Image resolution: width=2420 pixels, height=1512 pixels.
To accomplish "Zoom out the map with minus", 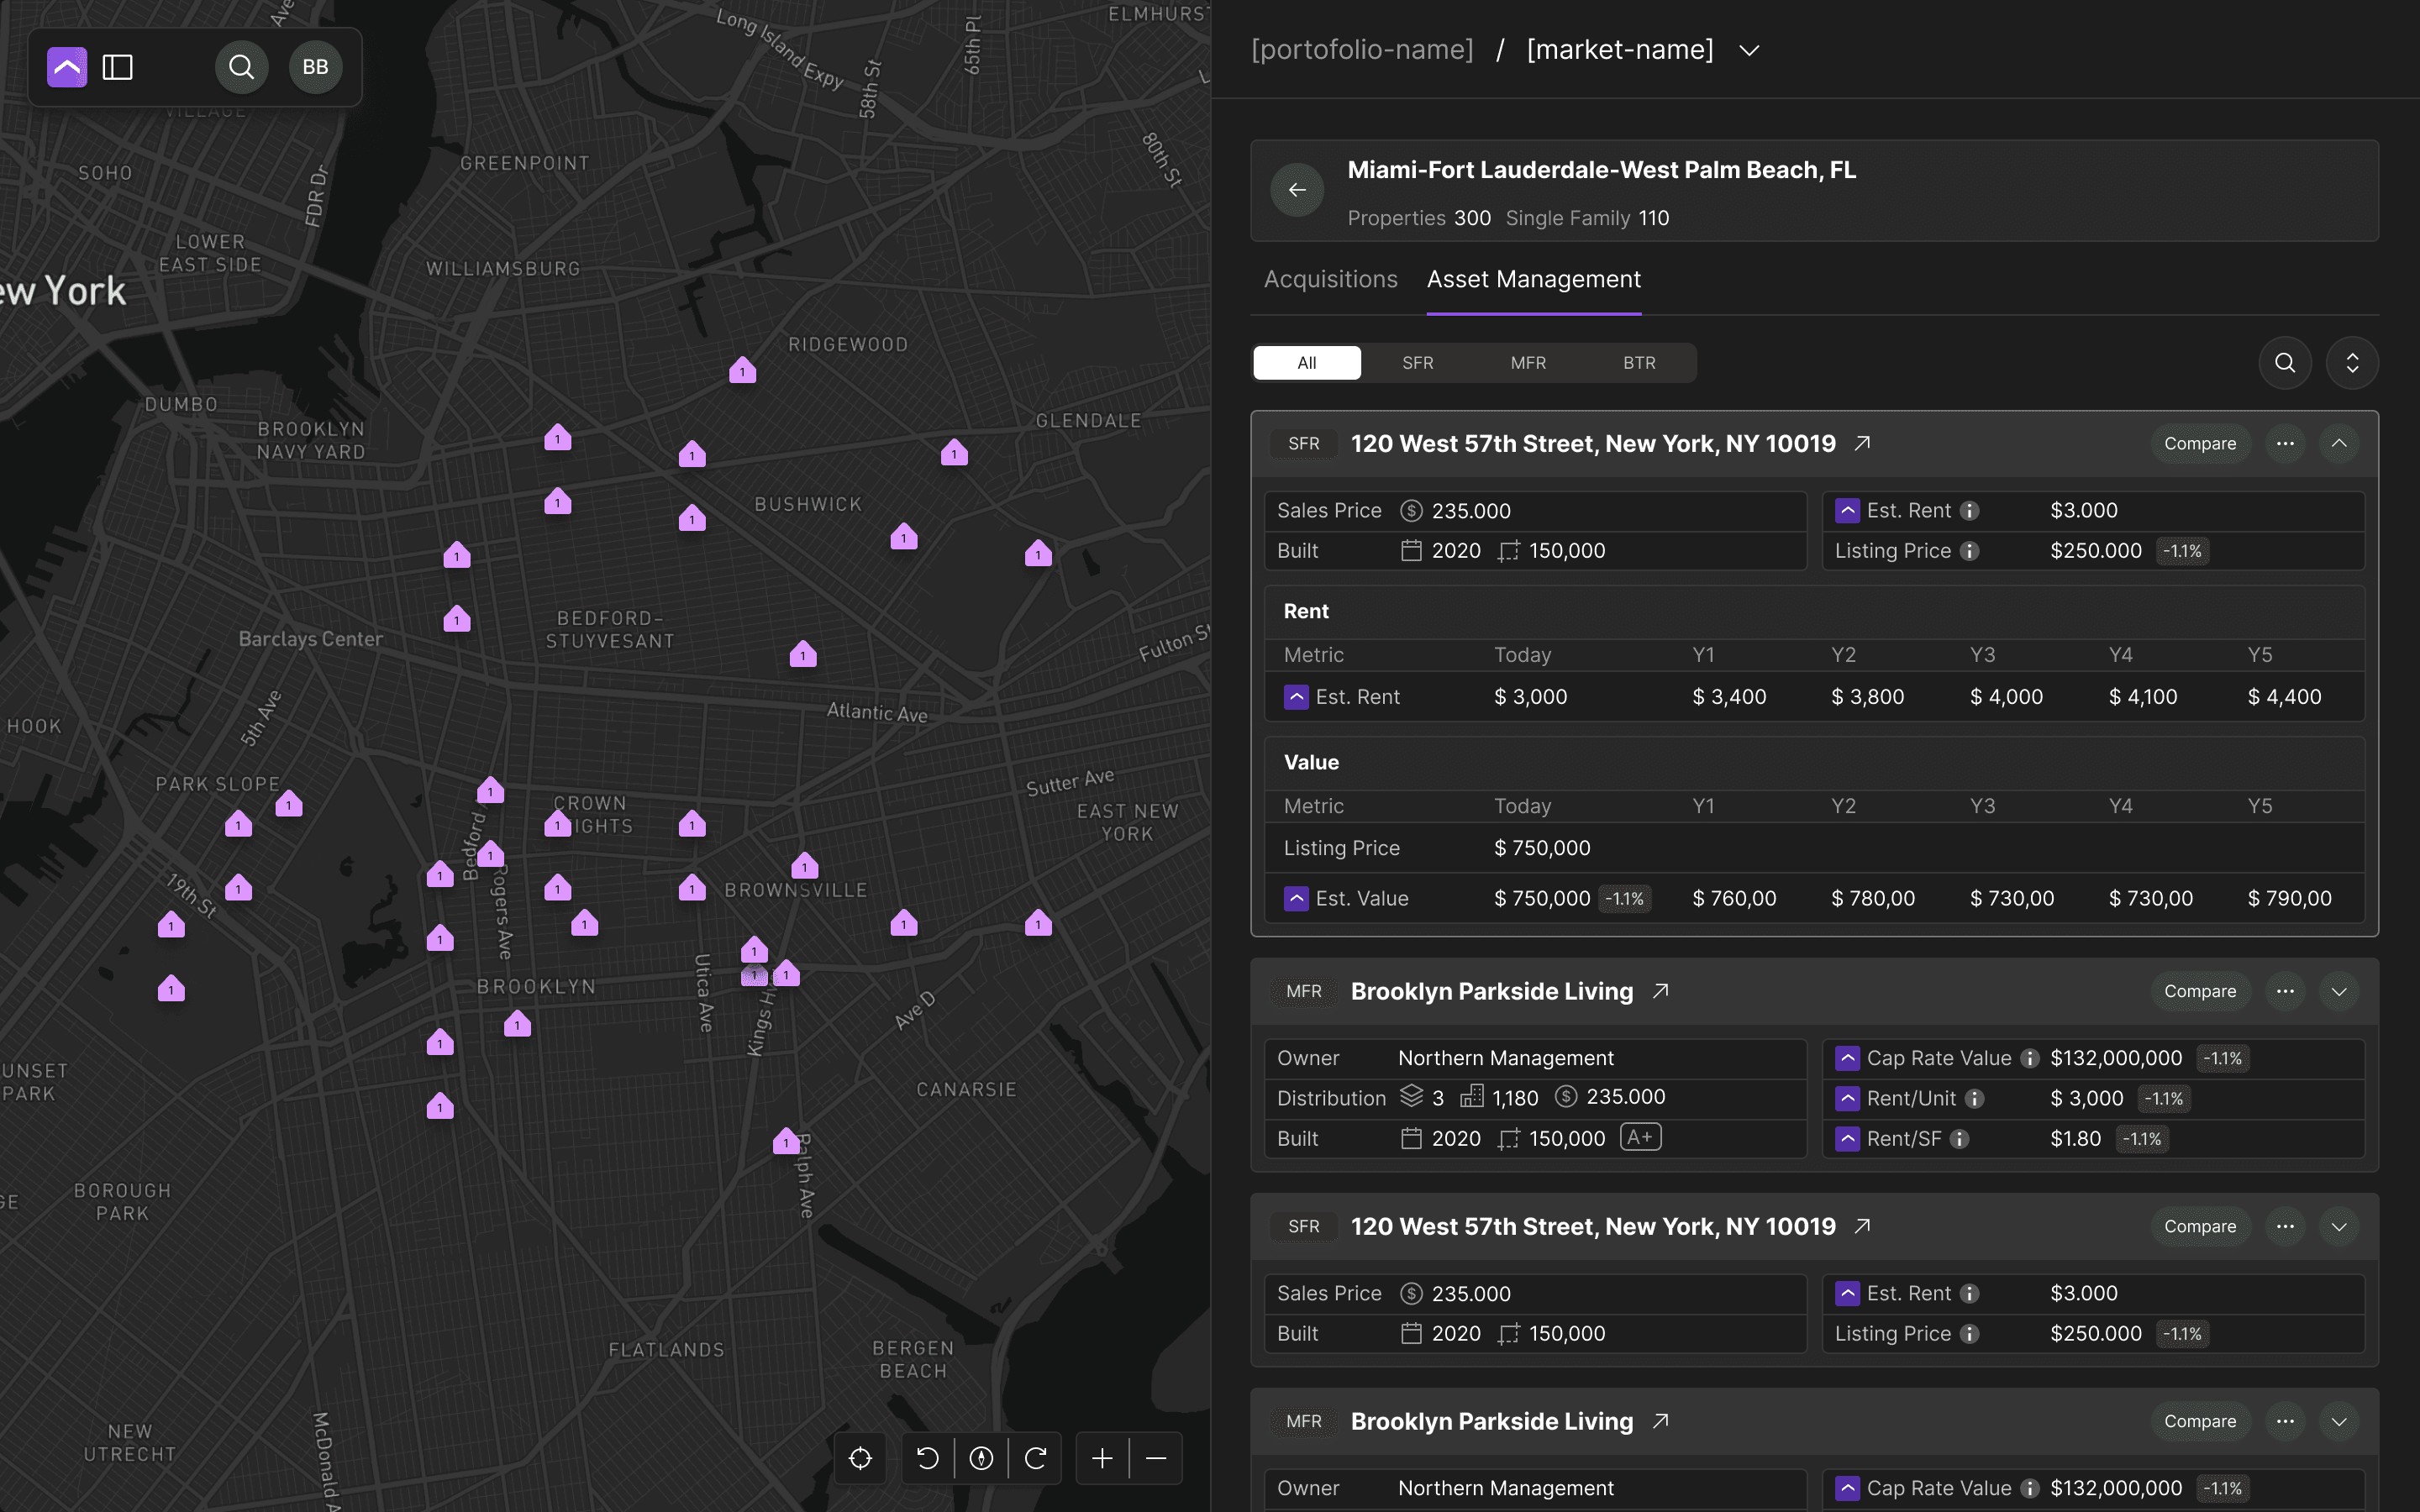I will pyautogui.click(x=1156, y=1458).
